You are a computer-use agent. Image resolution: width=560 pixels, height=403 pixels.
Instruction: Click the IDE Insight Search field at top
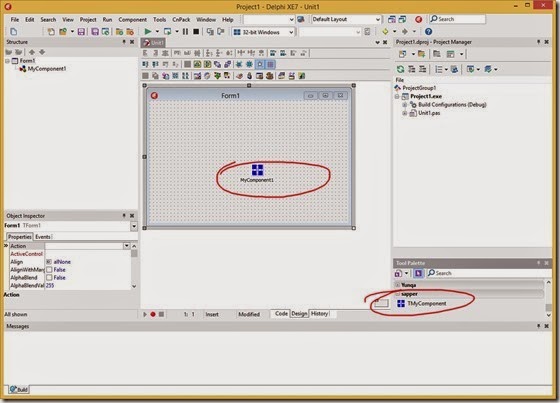(458, 19)
